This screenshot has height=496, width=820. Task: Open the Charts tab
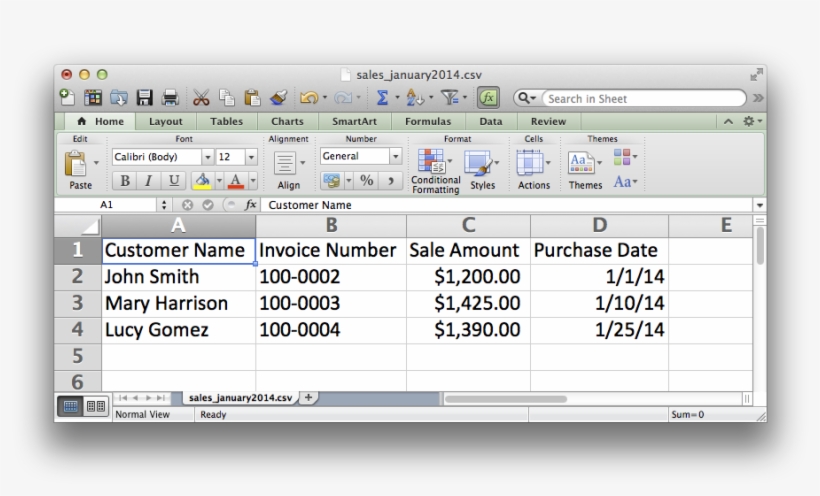click(287, 121)
